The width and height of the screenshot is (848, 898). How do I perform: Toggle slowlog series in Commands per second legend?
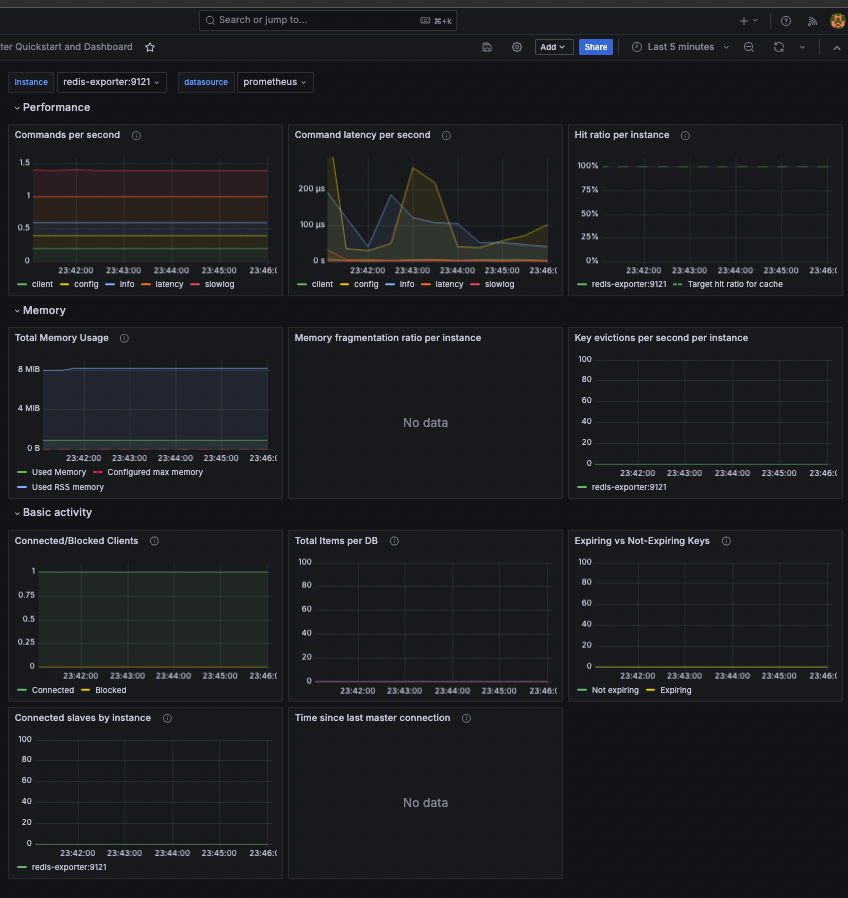(x=219, y=285)
